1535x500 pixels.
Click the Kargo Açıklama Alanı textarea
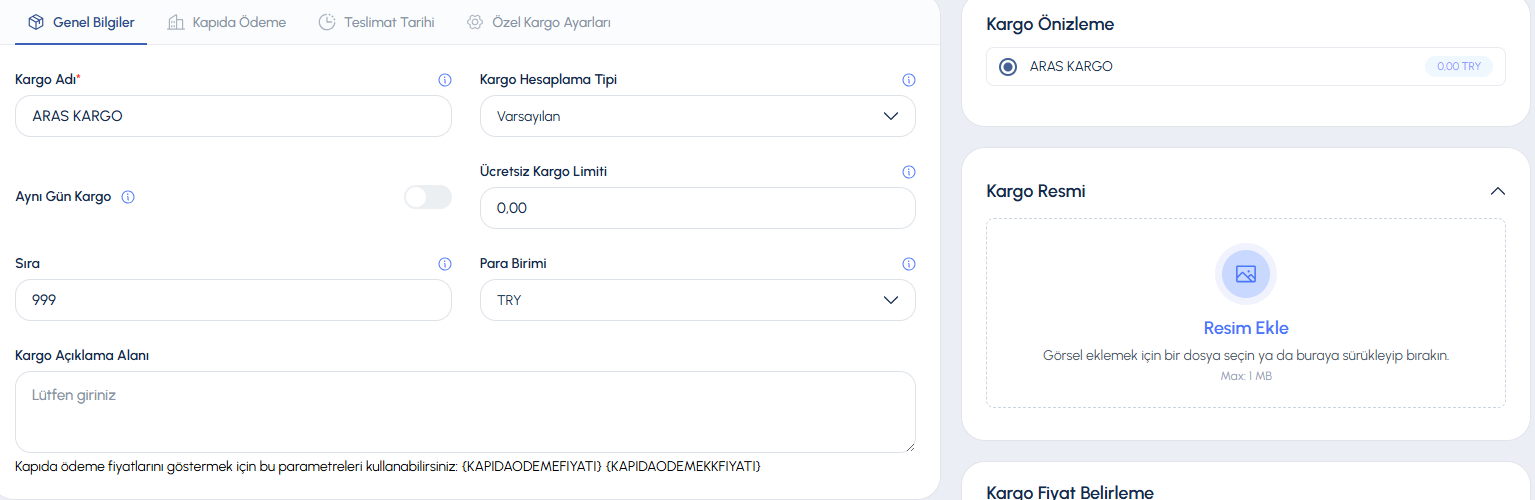[465, 412]
